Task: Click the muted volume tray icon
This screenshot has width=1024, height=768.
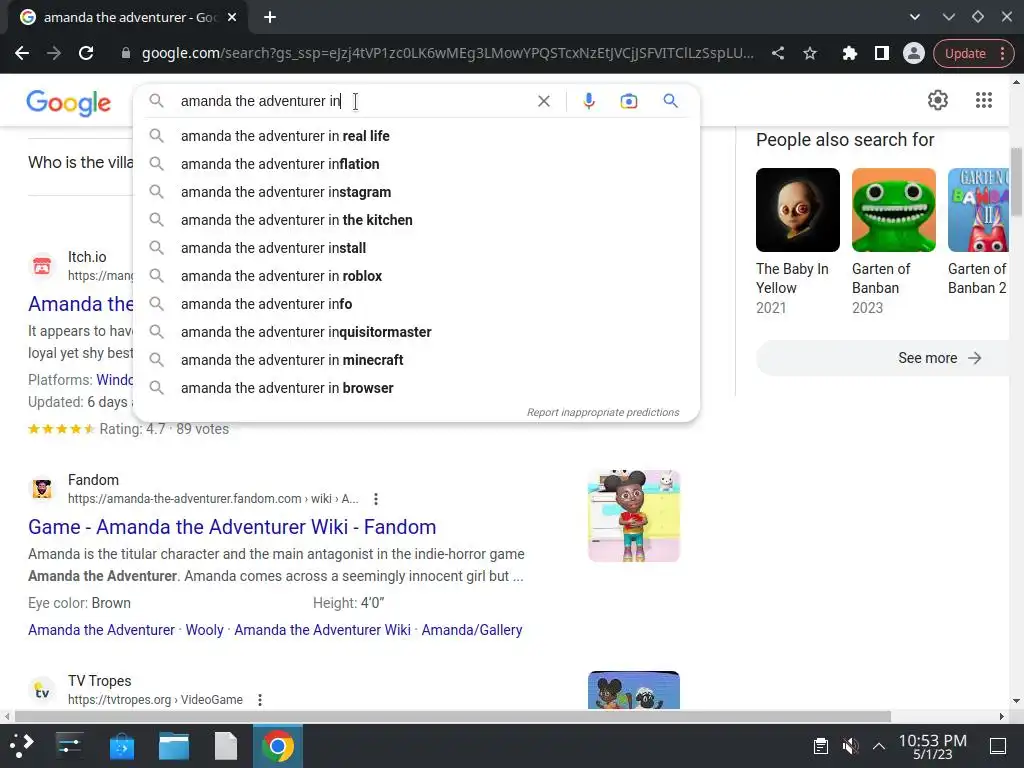Action: coord(850,746)
